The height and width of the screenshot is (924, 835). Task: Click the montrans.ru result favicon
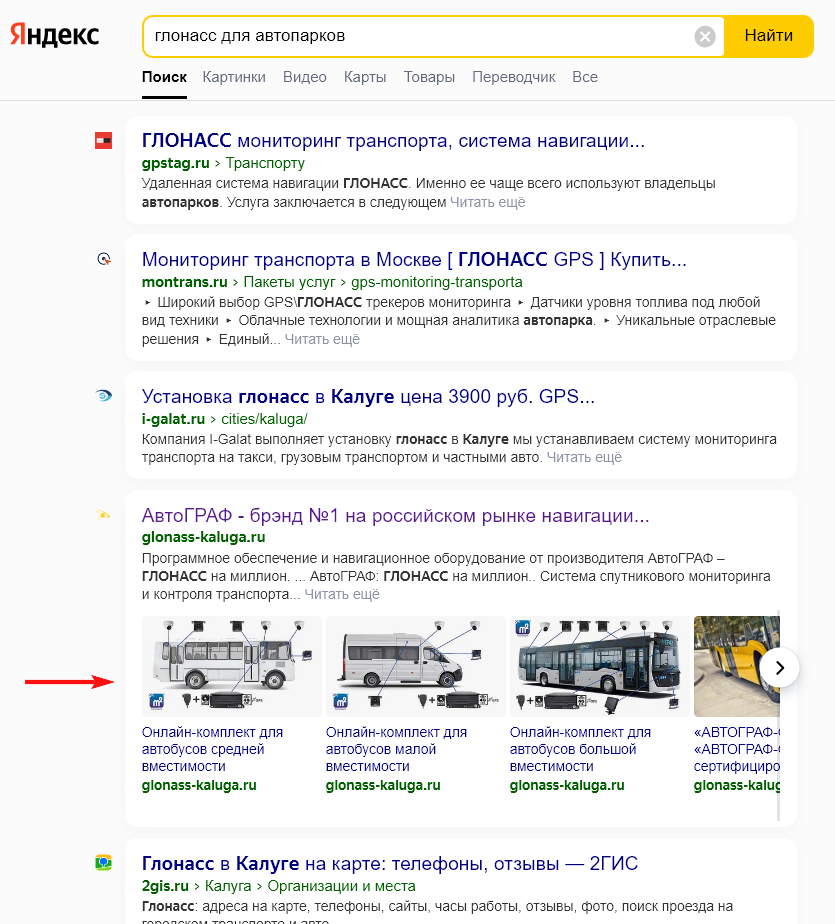(103, 258)
